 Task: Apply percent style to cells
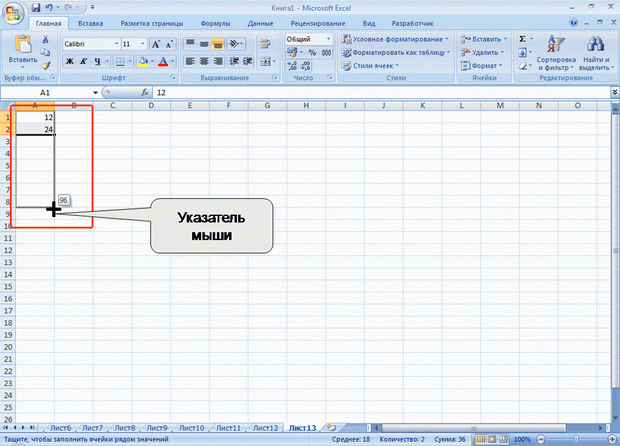[312, 52]
